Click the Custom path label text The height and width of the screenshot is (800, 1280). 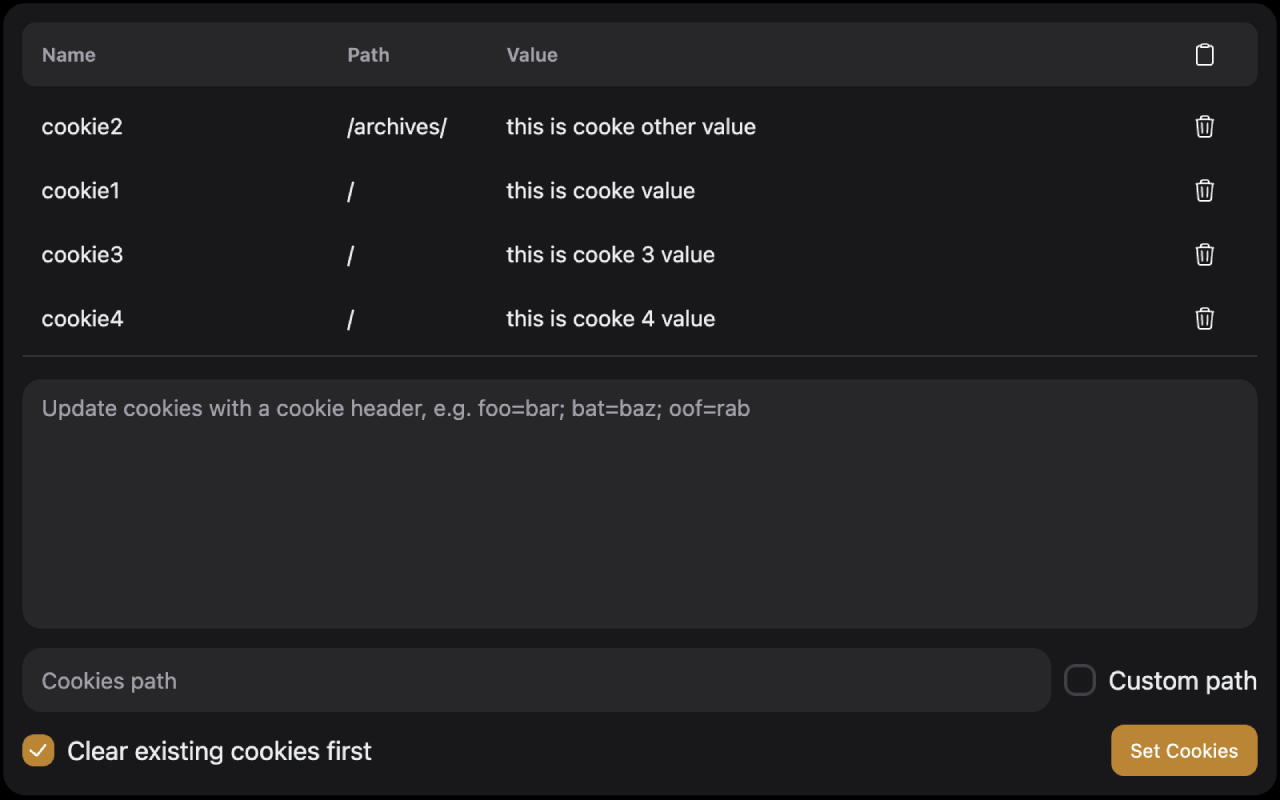click(1183, 680)
